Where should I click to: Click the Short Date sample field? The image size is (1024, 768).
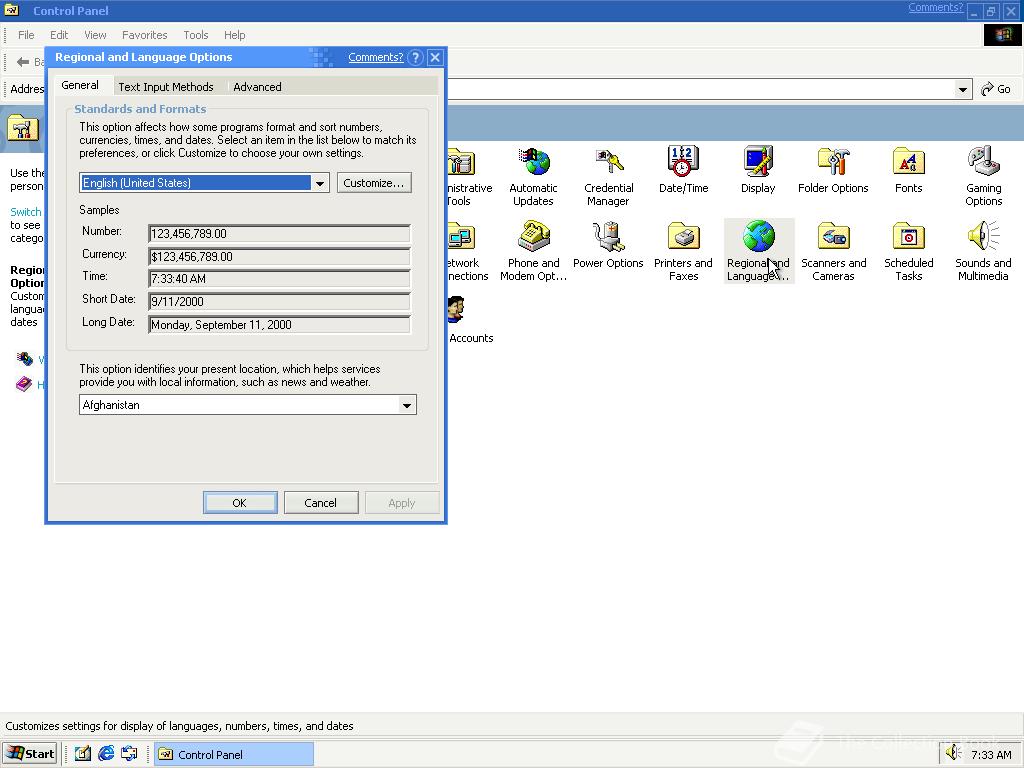(x=280, y=302)
